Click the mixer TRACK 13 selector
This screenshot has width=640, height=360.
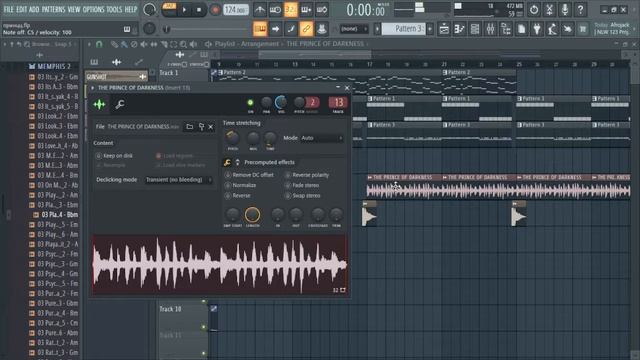[x=338, y=102]
